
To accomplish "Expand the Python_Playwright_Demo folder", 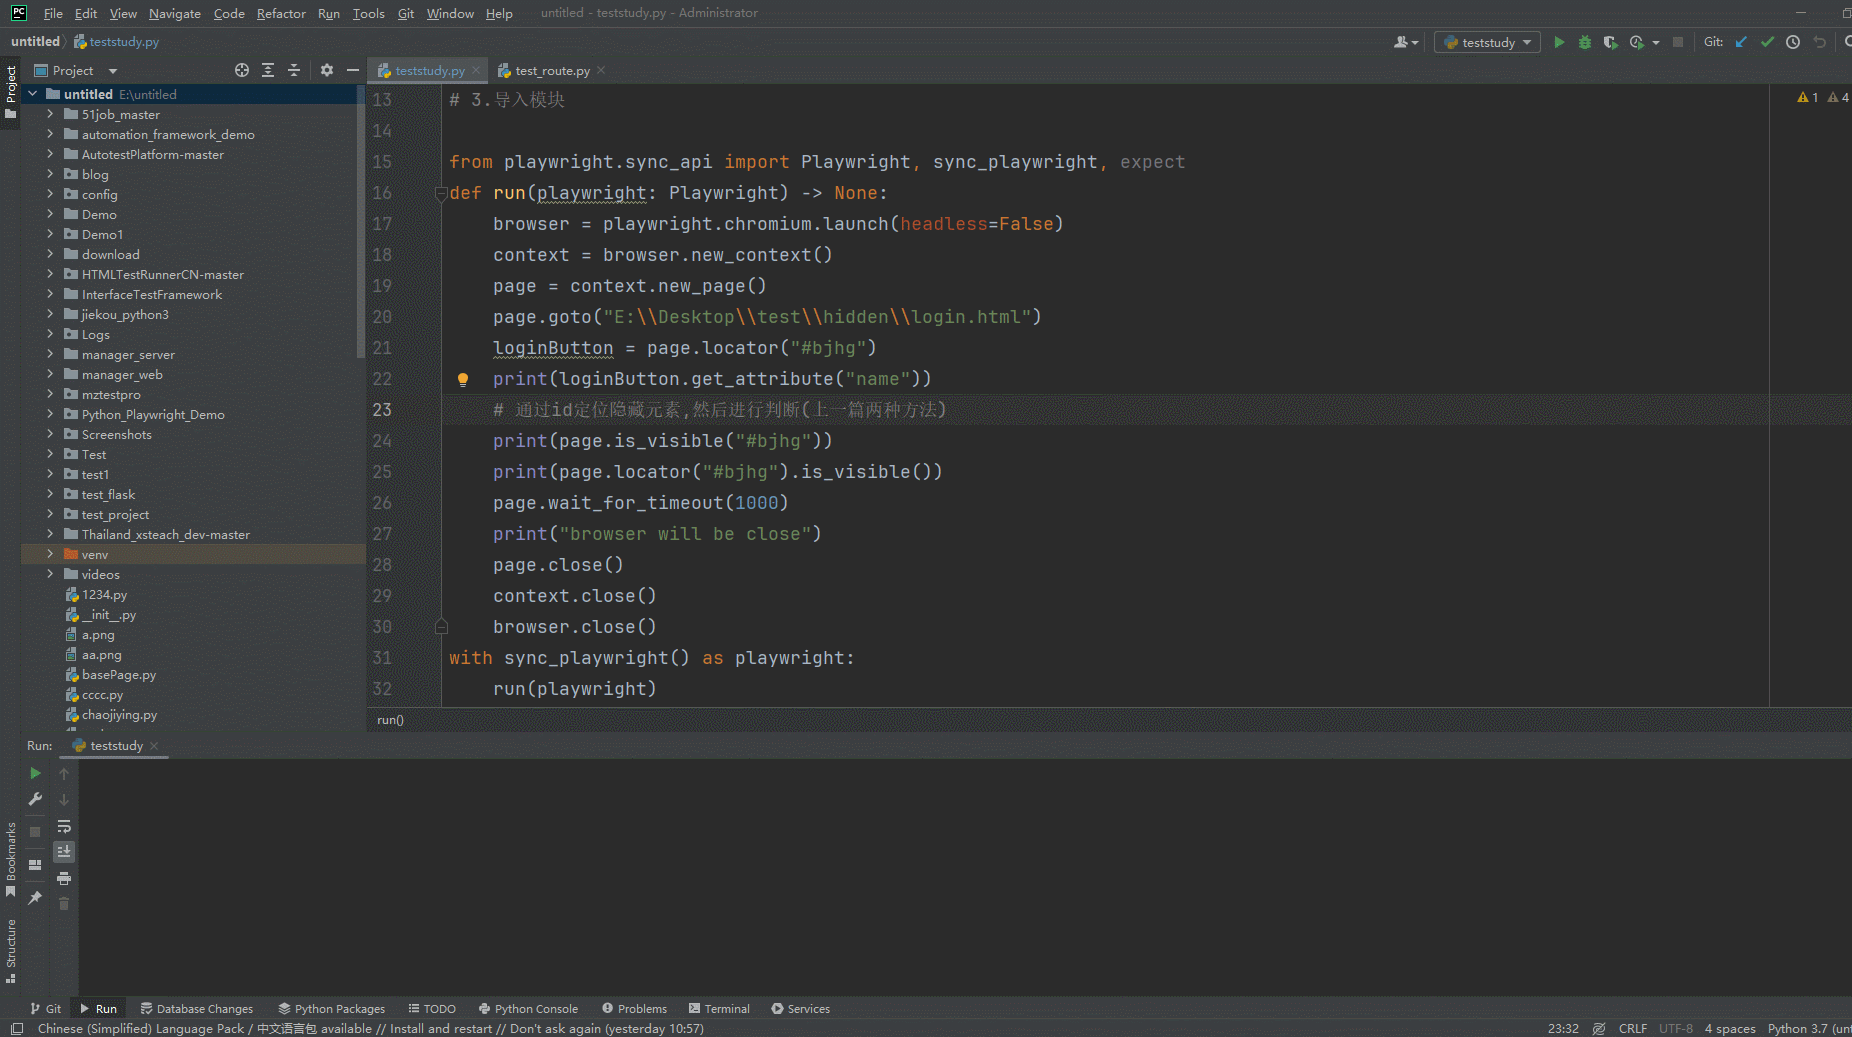I will [50, 414].
